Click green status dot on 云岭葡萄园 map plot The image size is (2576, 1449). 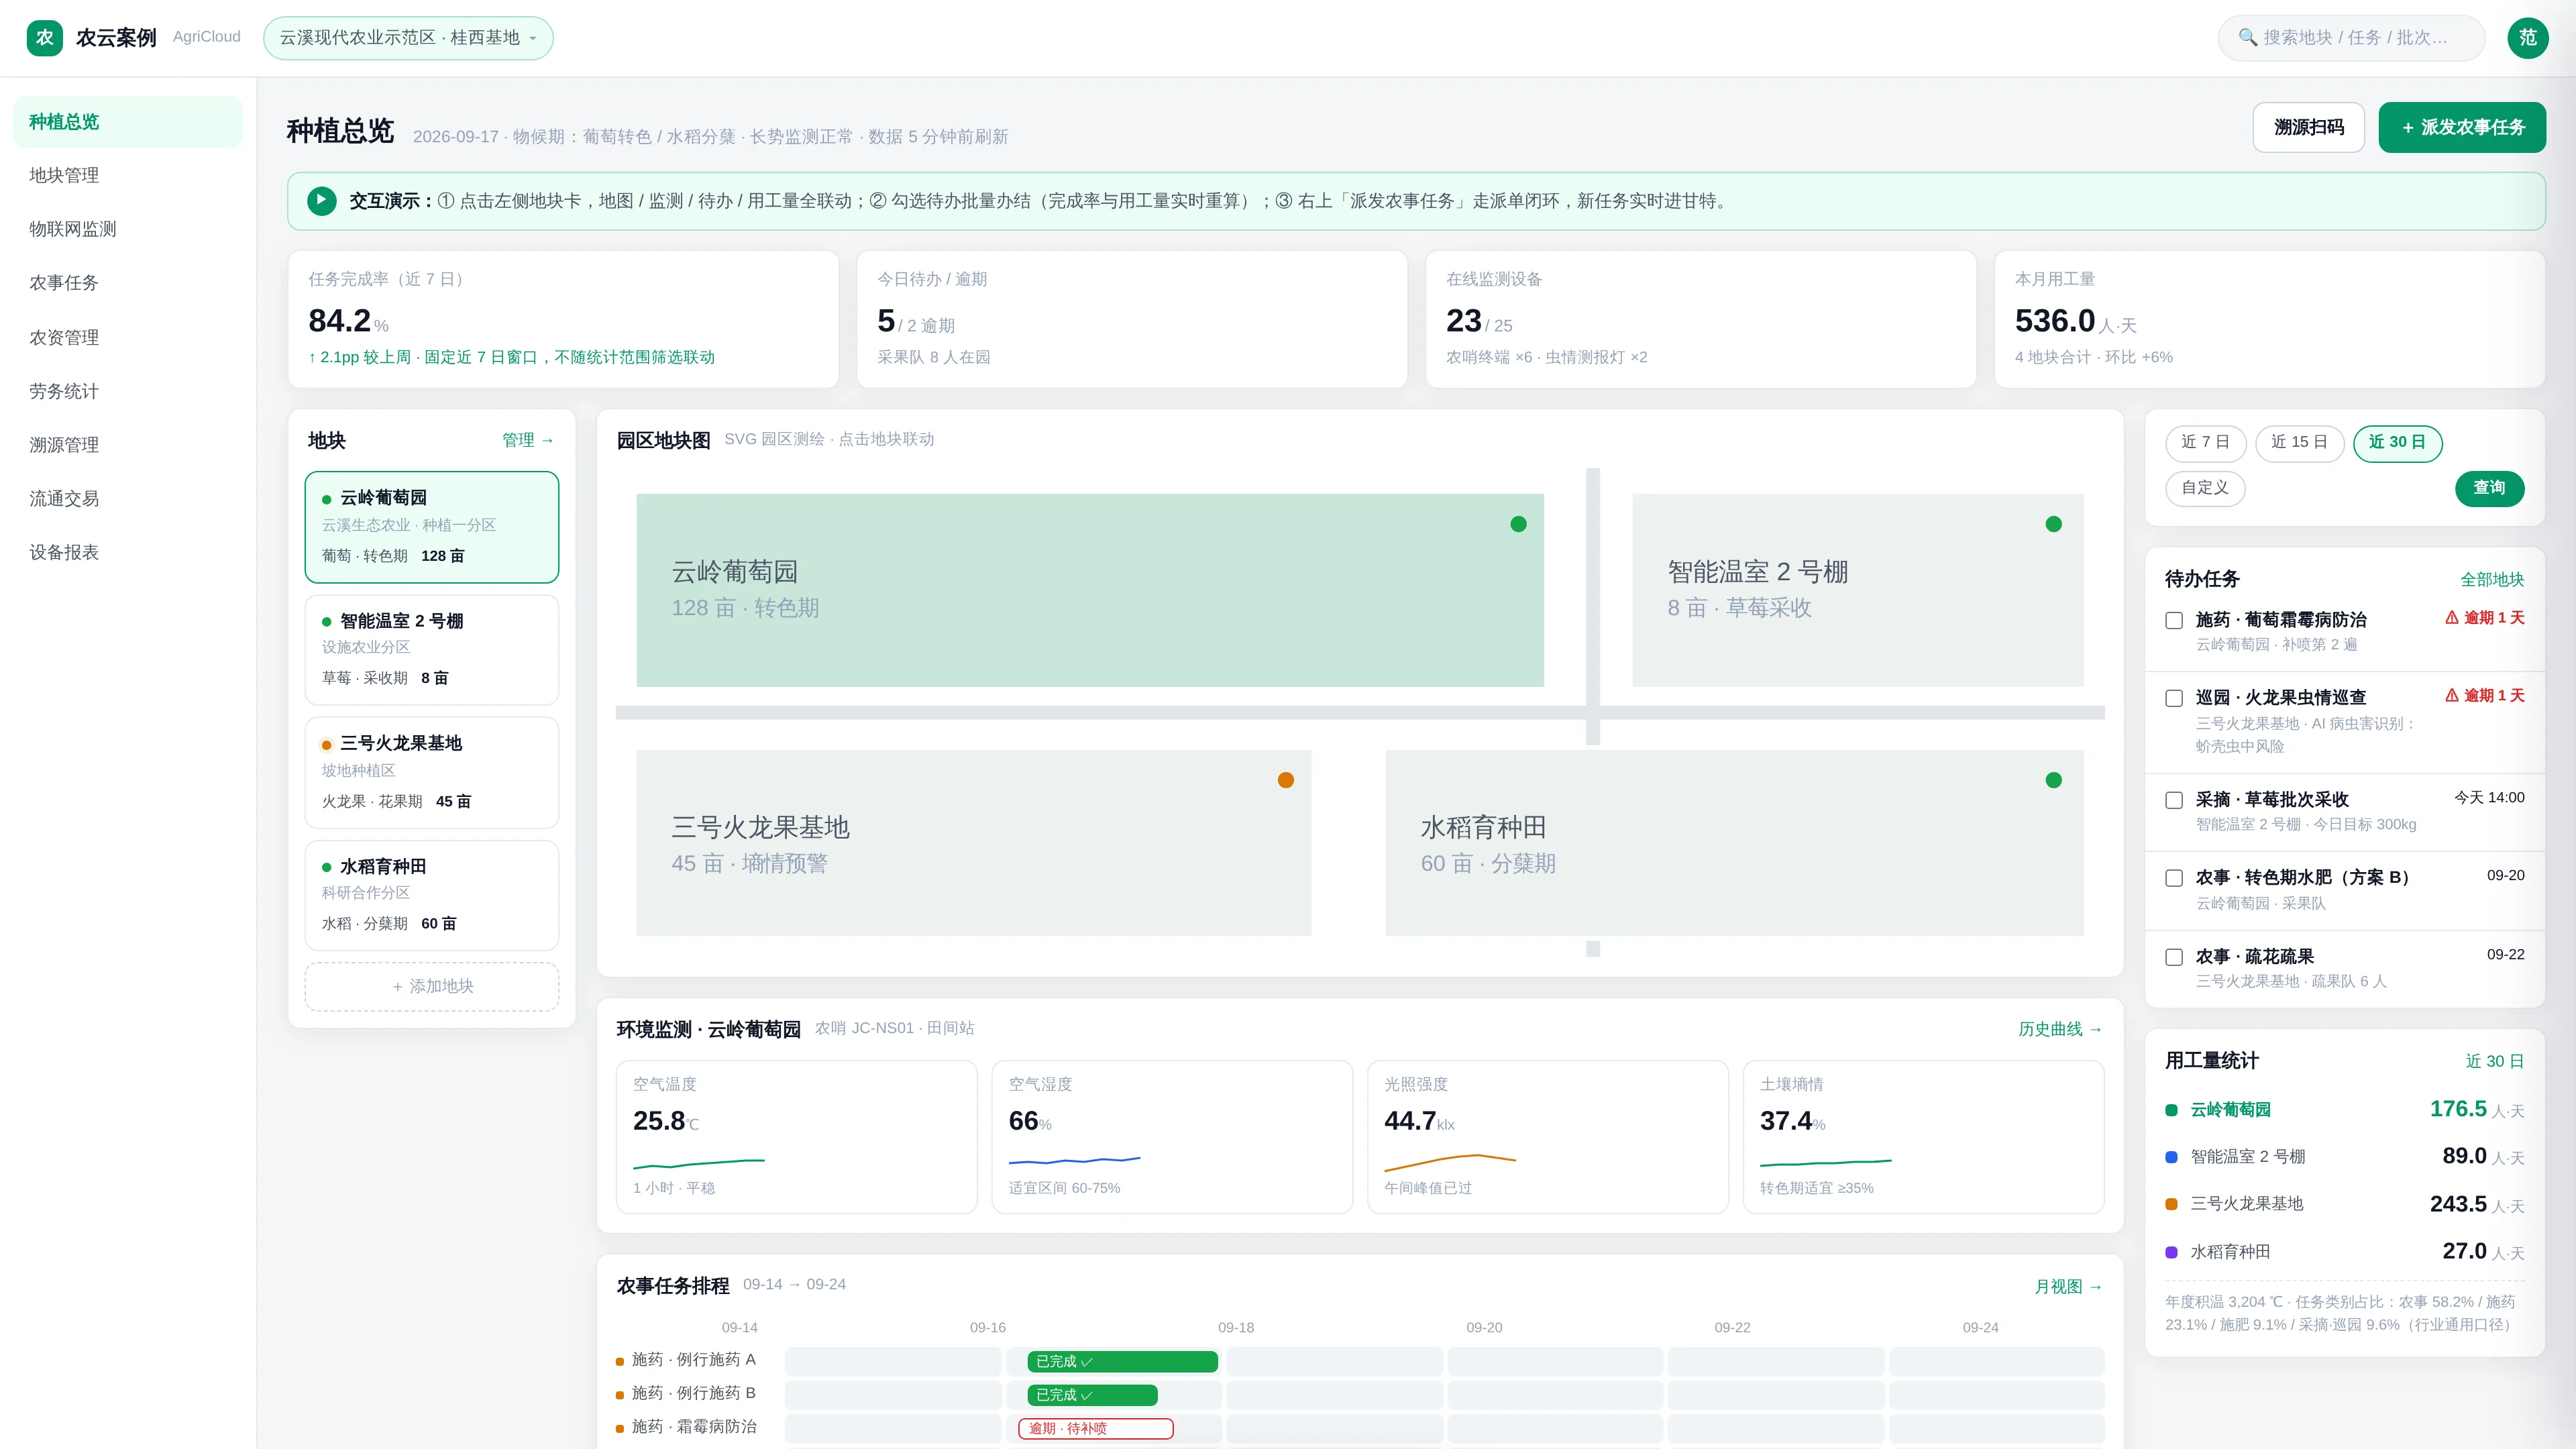(1518, 524)
